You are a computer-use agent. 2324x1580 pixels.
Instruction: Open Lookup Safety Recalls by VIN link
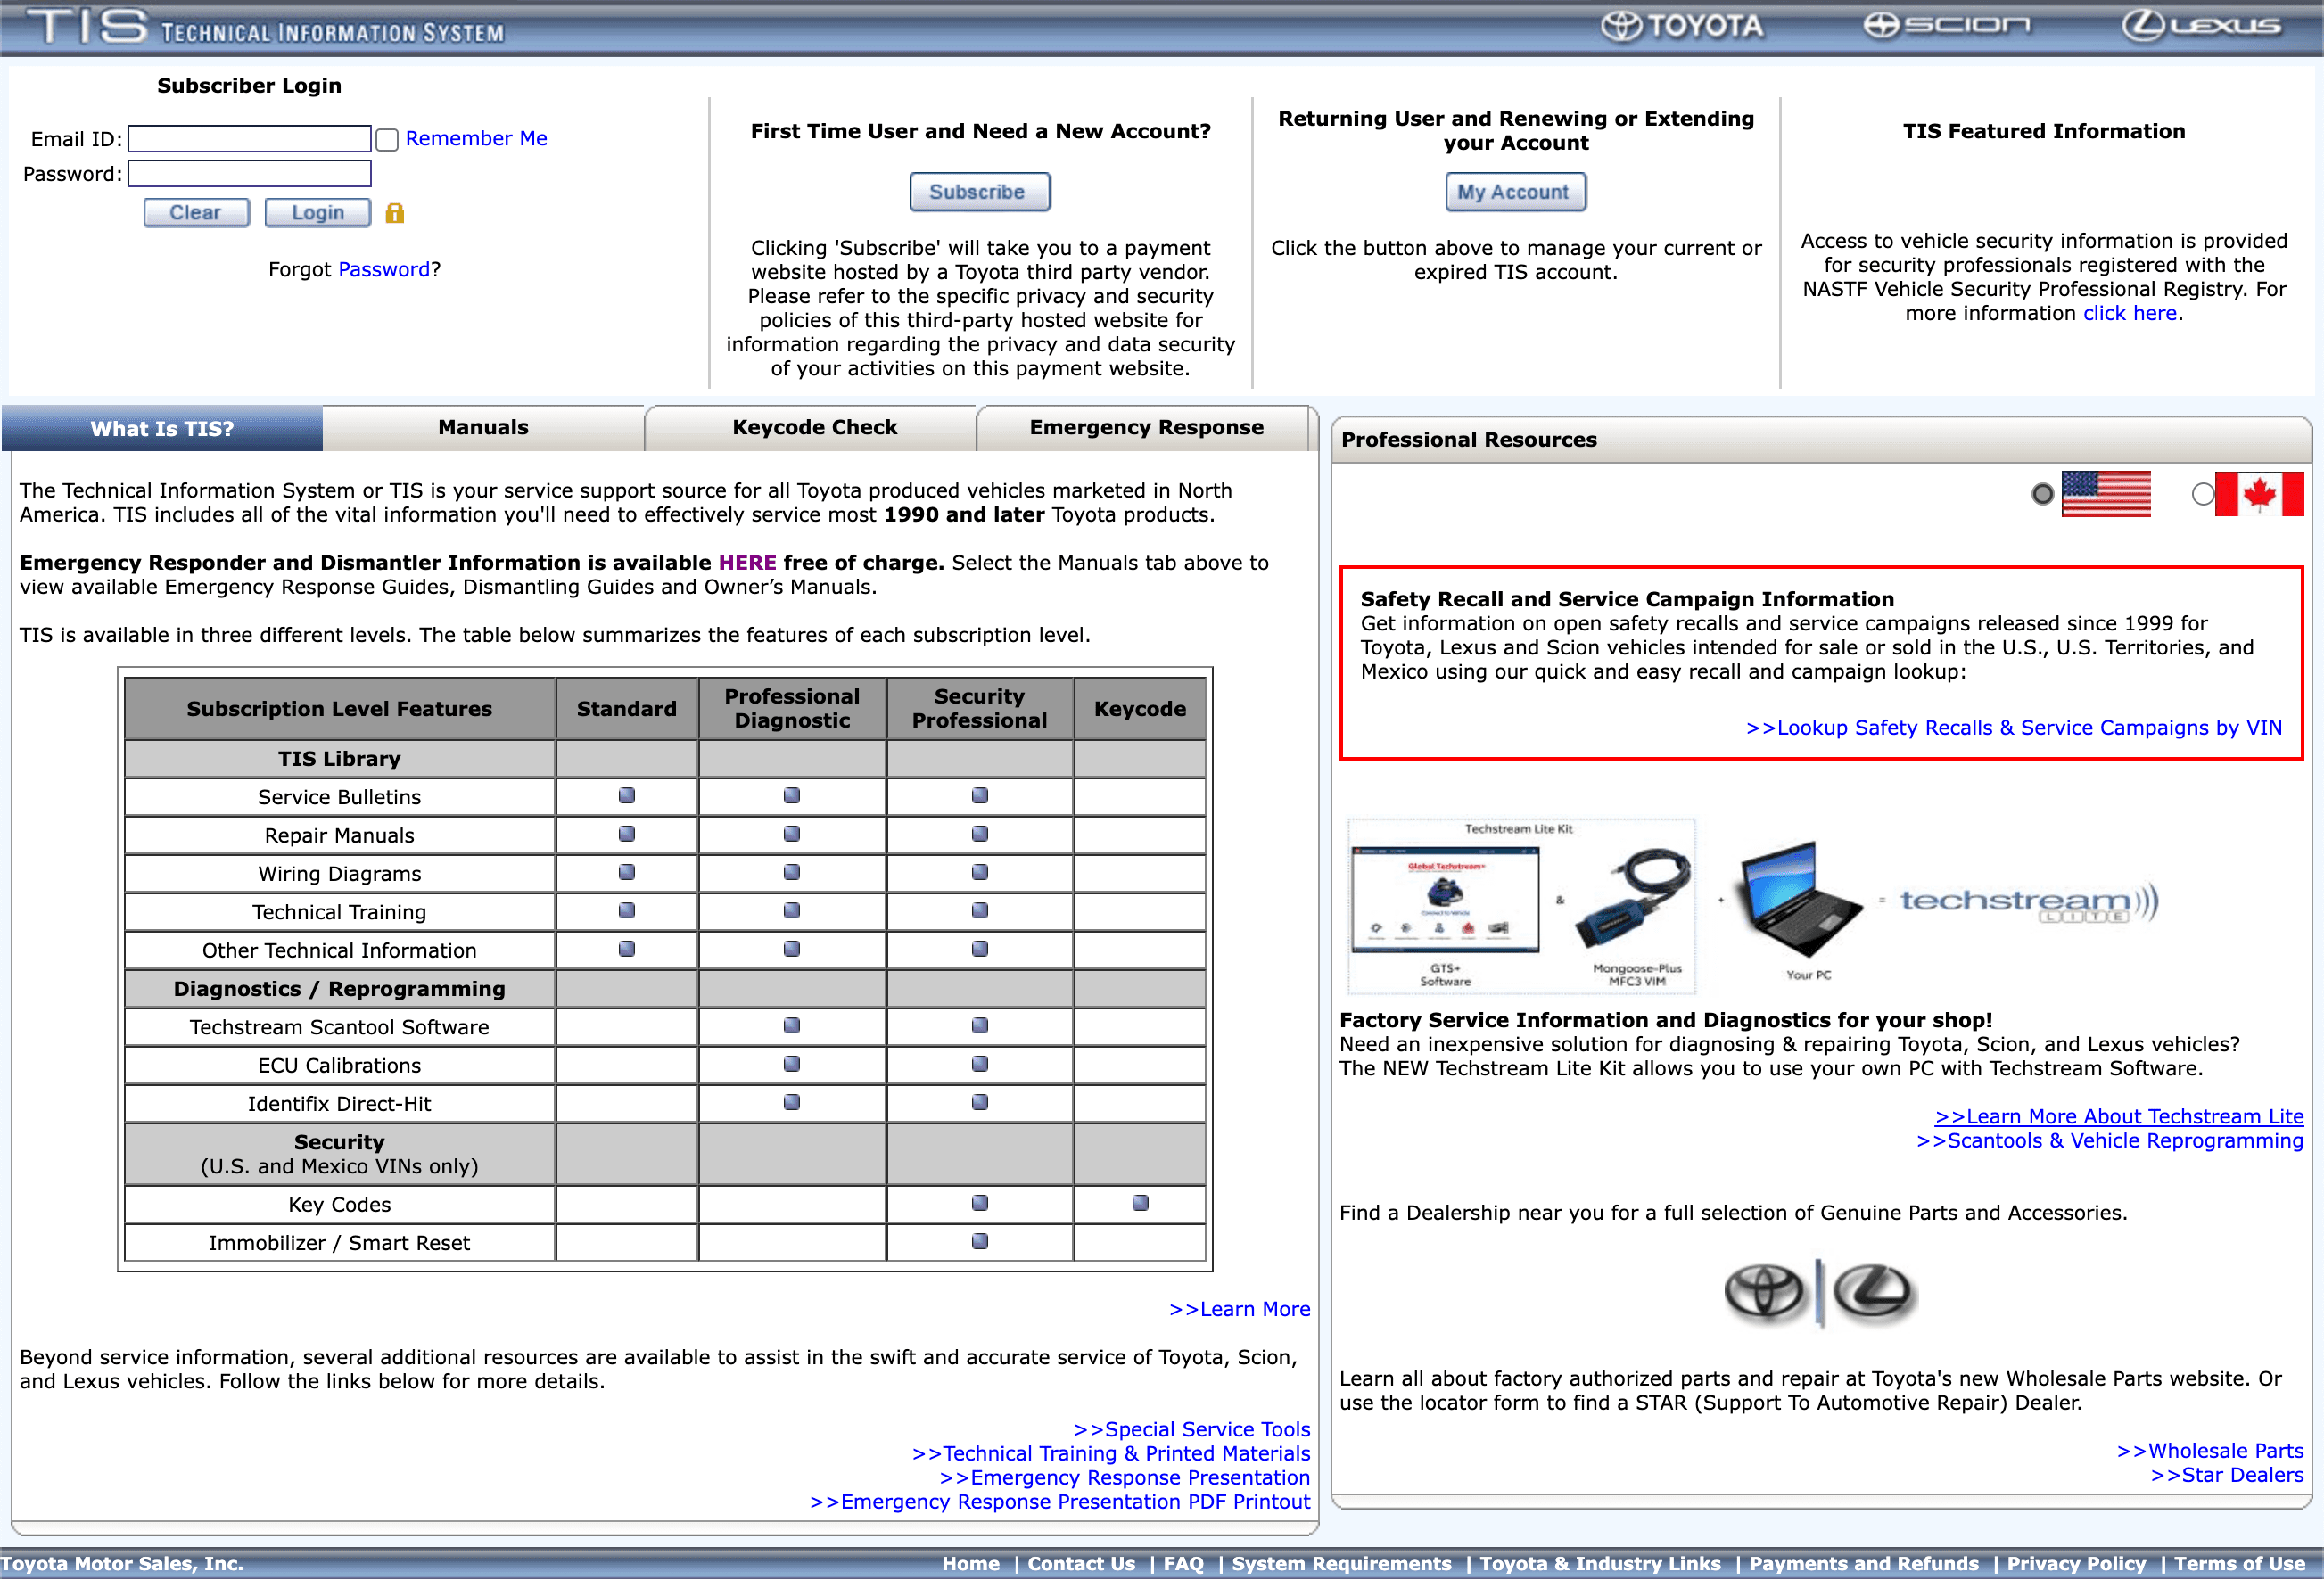[x=2013, y=728]
